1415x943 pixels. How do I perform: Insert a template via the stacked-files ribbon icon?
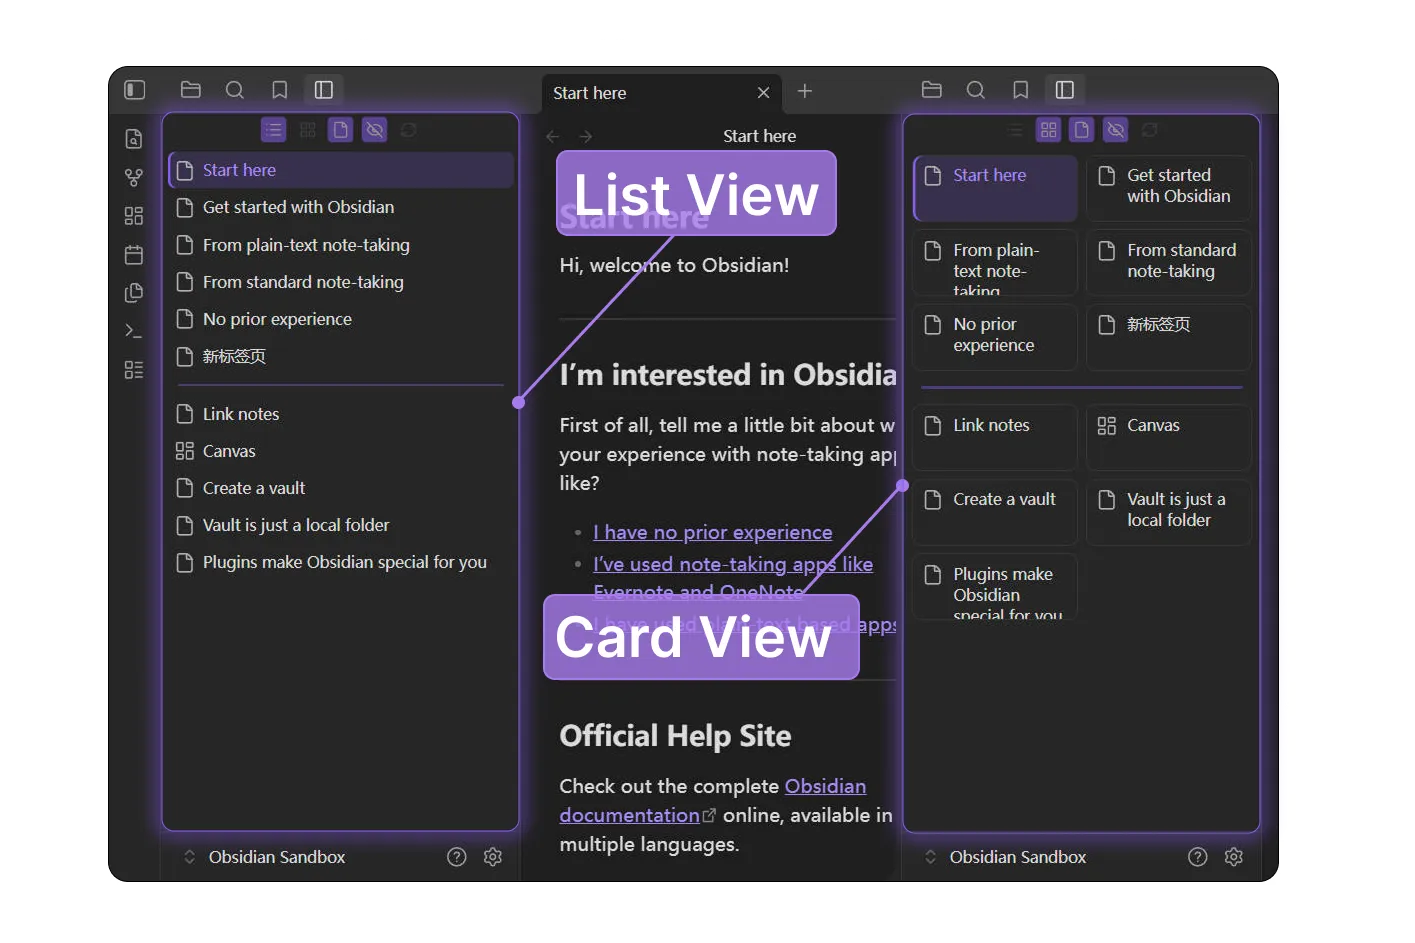coord(134,293)
